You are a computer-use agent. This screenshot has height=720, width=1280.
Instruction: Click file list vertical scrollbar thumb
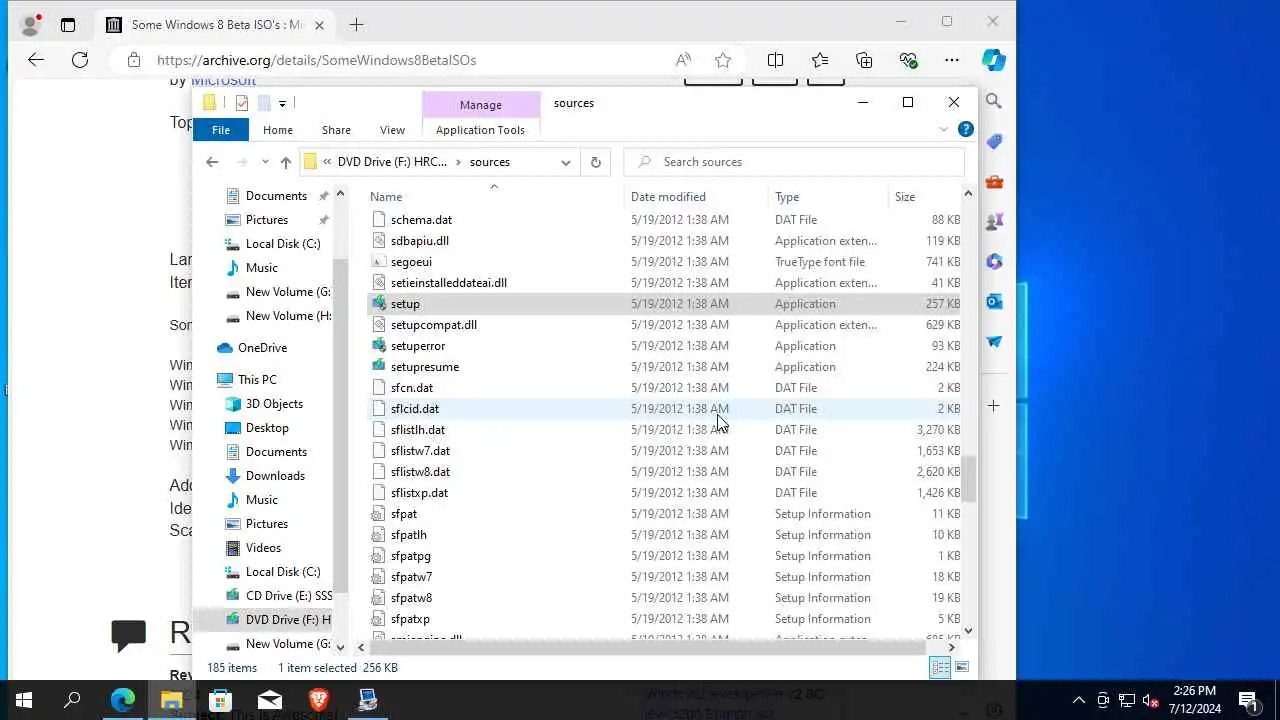coord(967,478)
